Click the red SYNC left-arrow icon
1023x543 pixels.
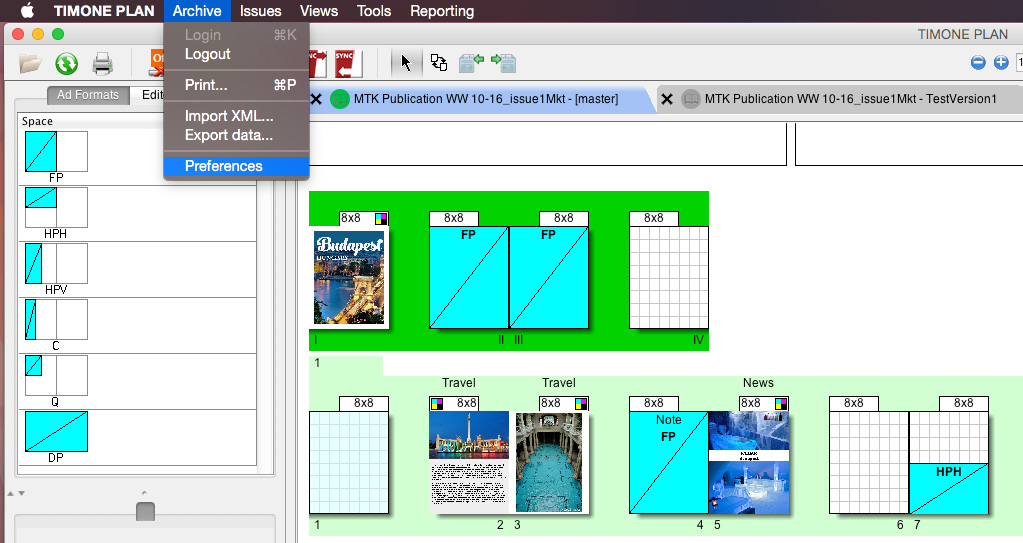pos(347,63)
